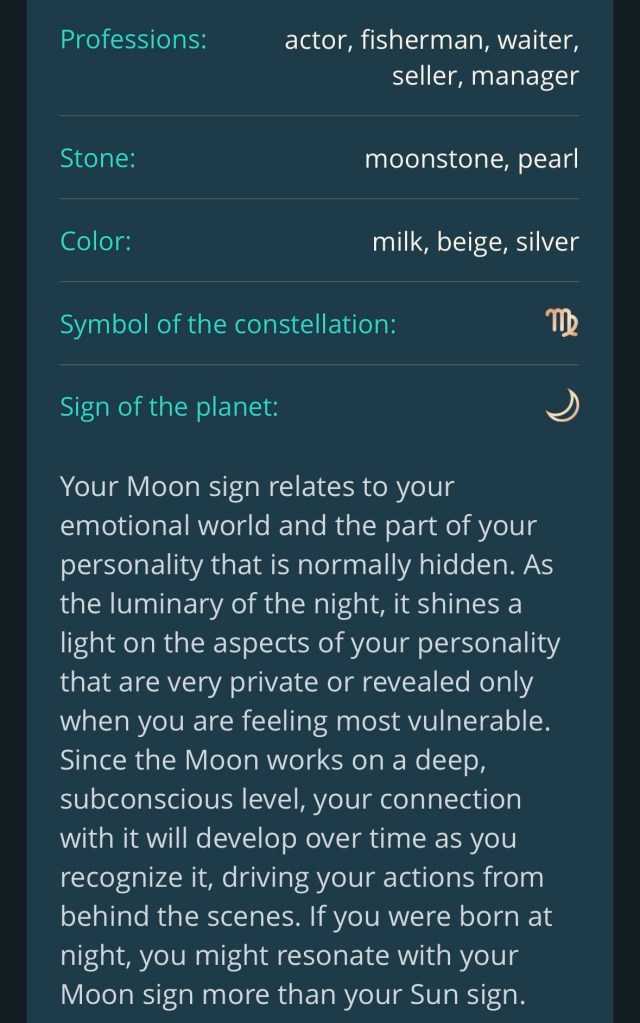Select the "Stone:" row label
The height and width of the screenshot is (1023, 640).
tap(98, 158)
